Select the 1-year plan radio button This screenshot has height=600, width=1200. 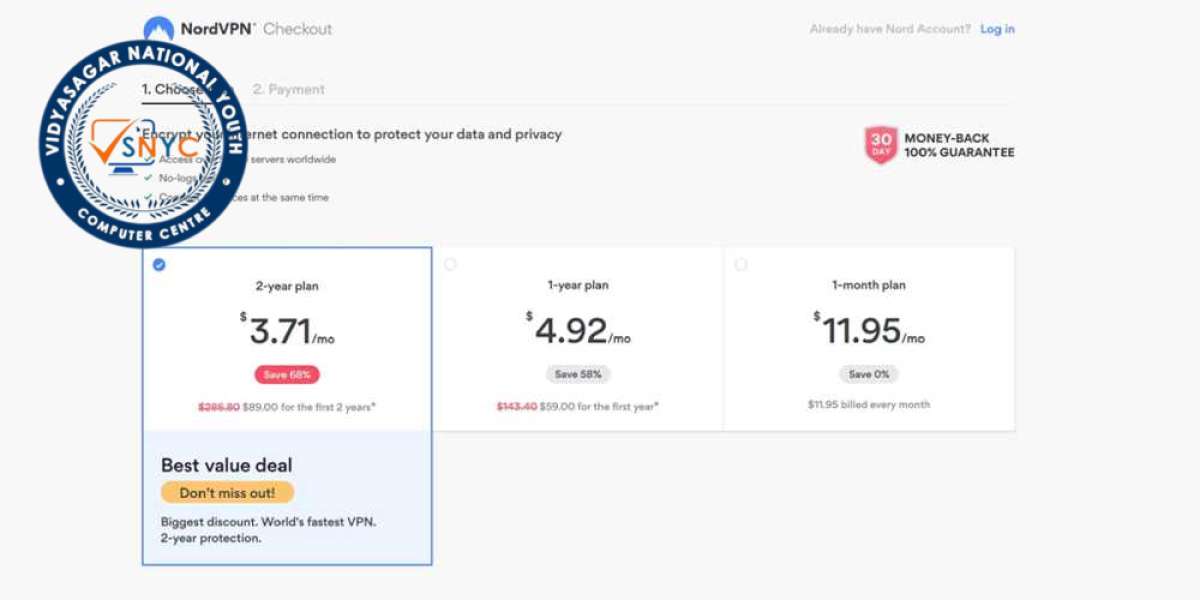click(450, 265)
